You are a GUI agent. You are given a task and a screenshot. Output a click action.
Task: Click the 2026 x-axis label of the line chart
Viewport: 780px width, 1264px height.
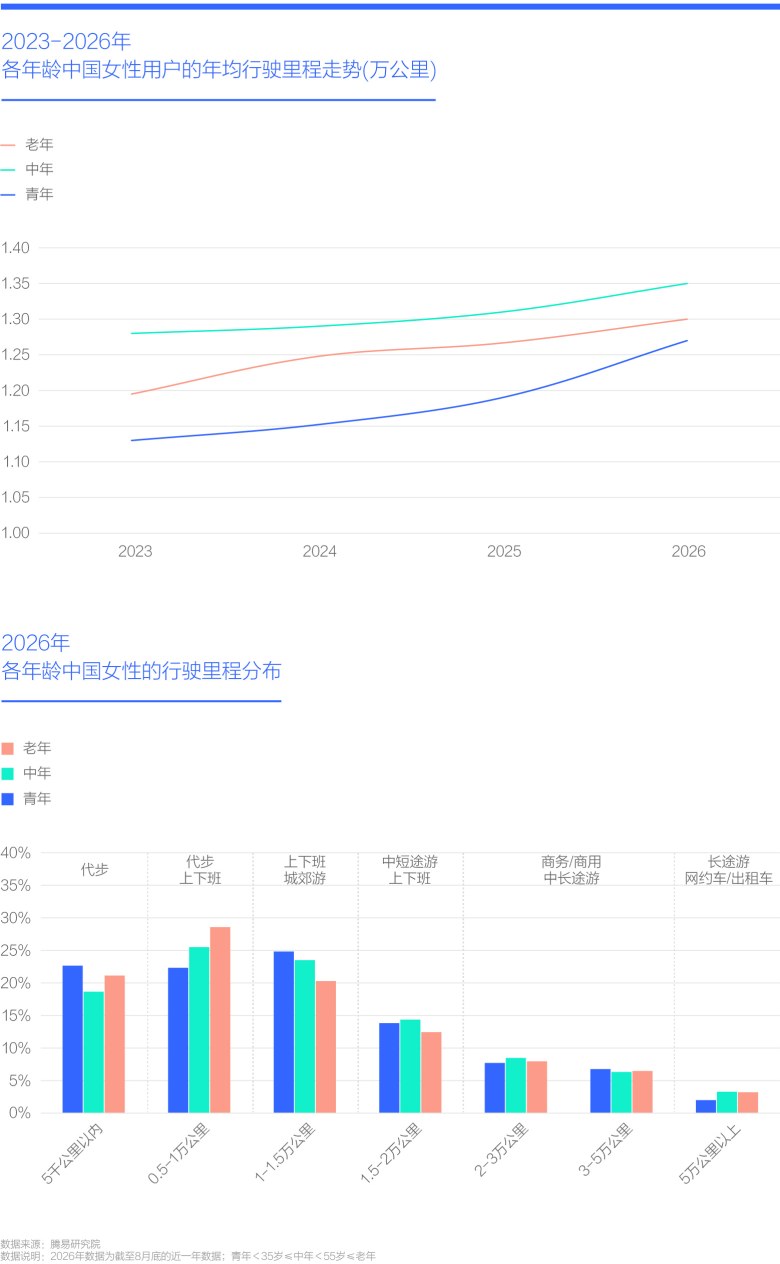tap(688, 552)
